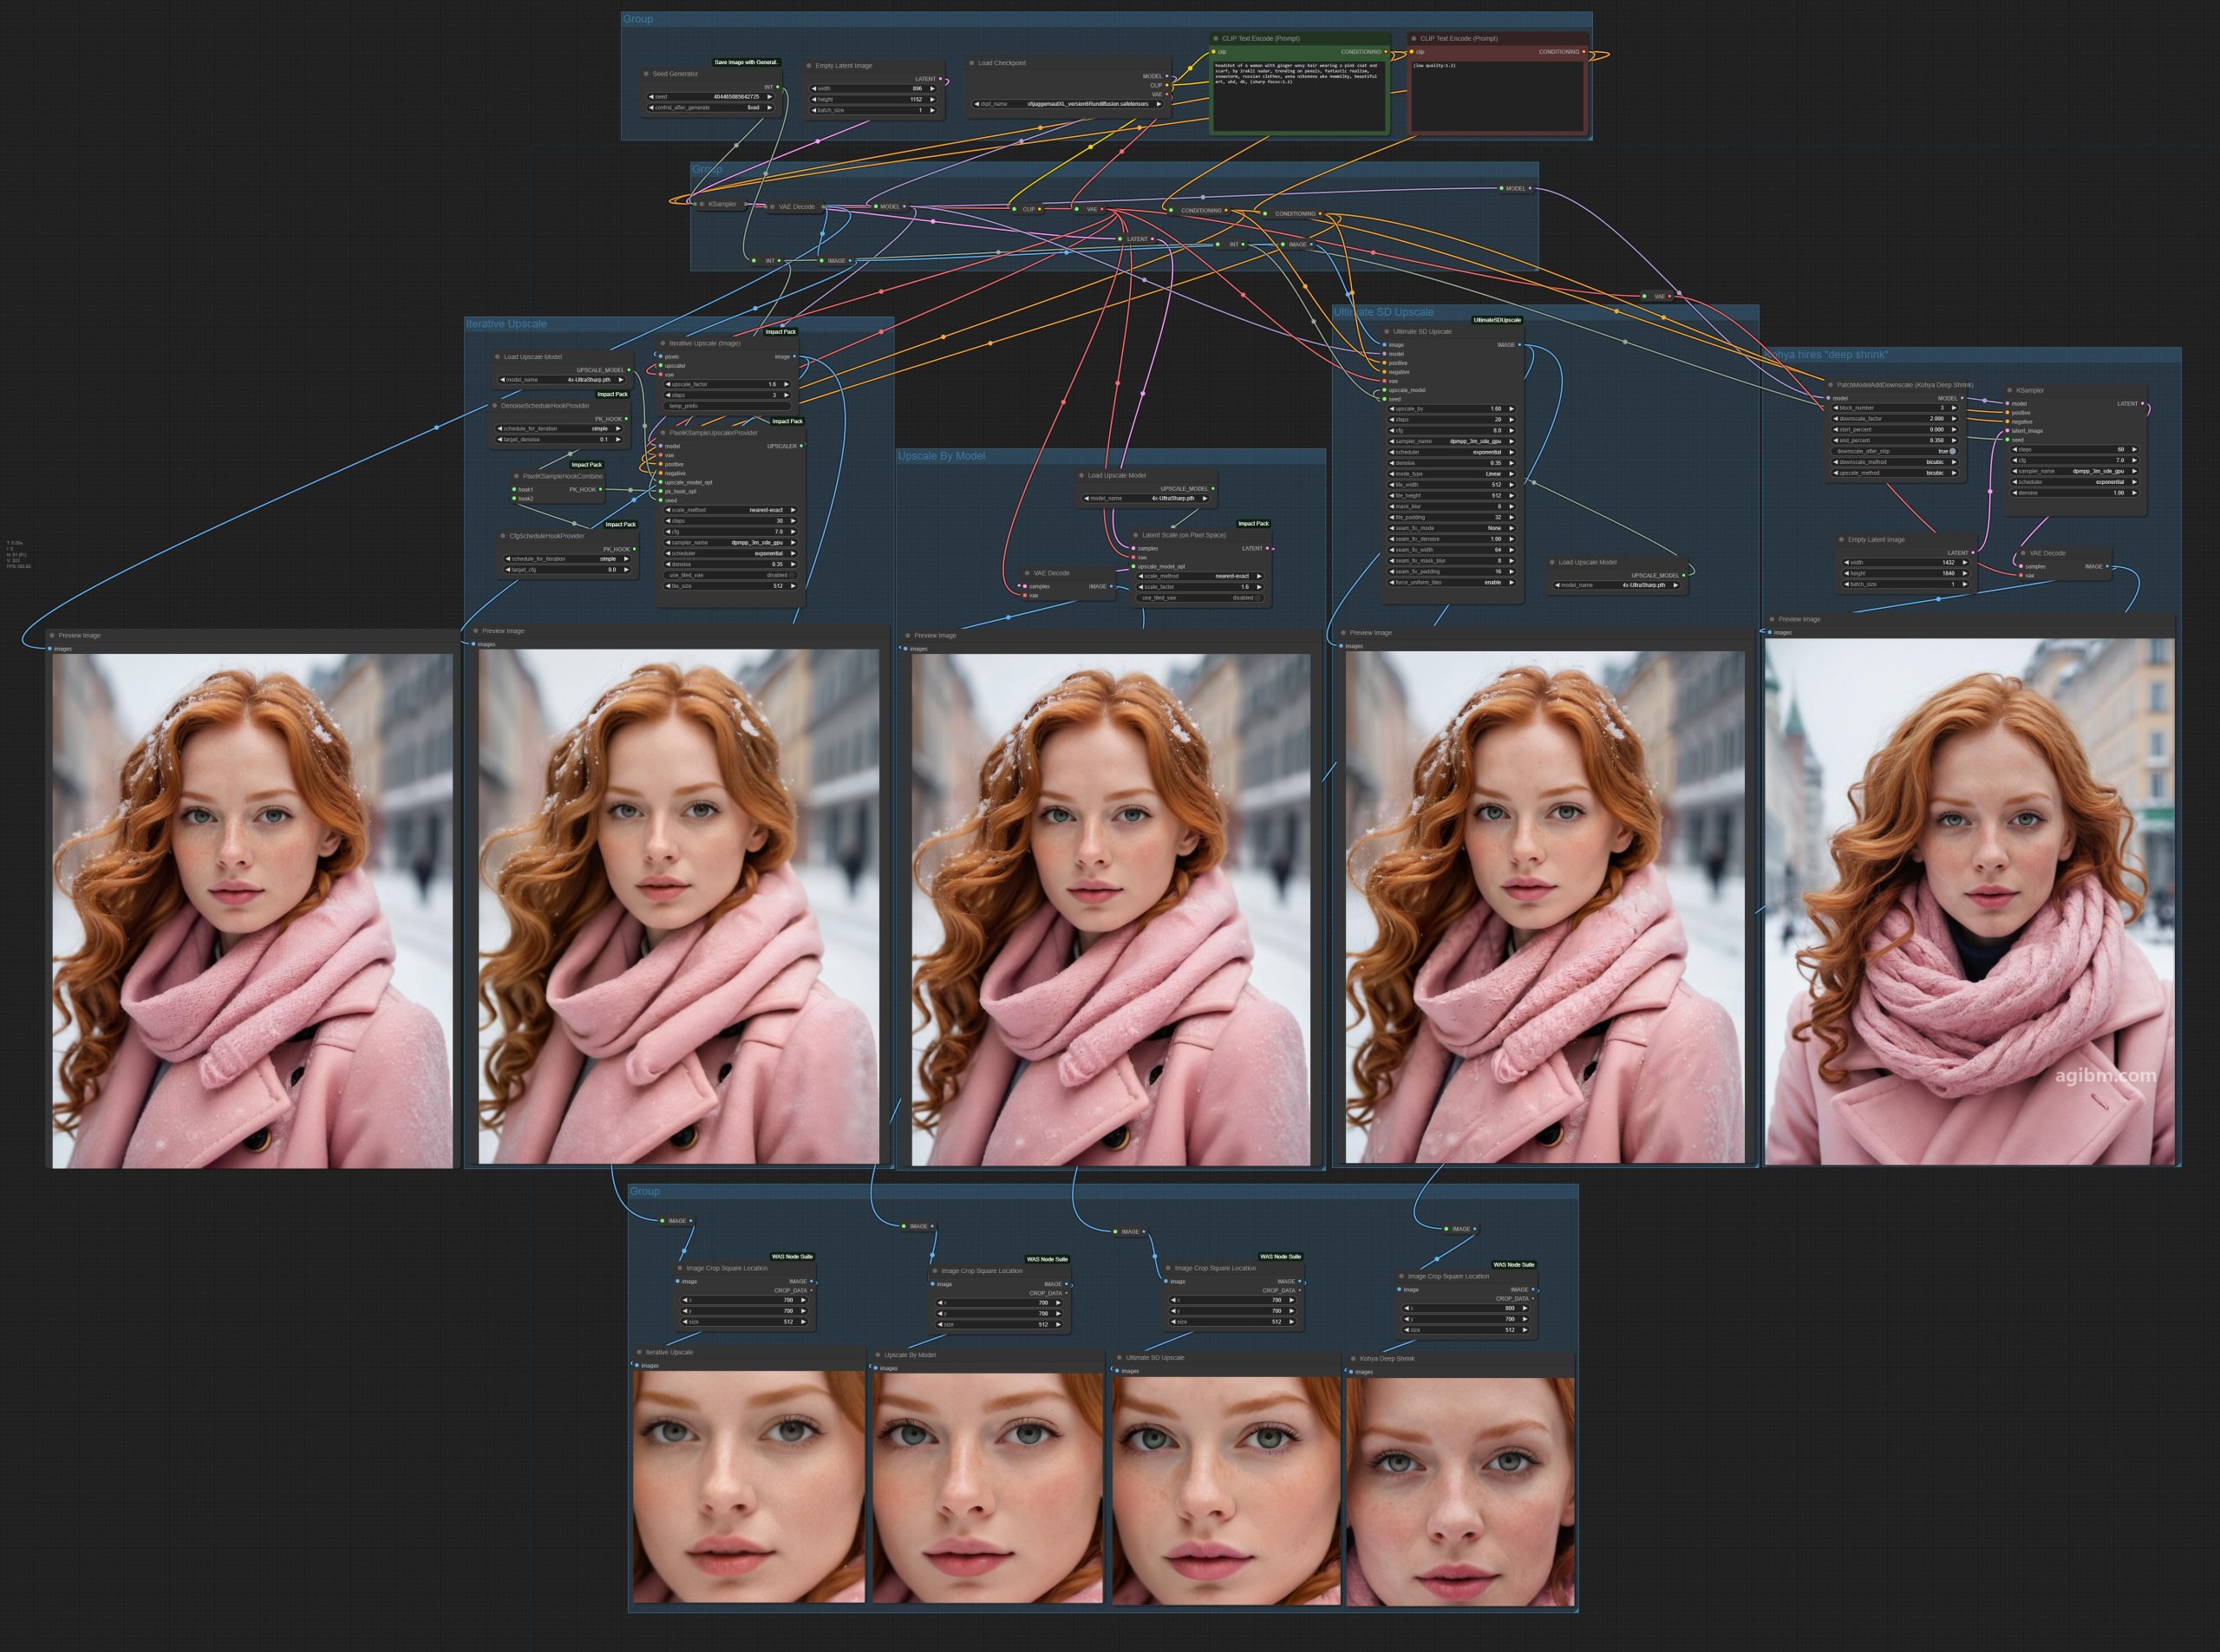Click the latent_image input port on the Kohya KSampler
This screenshot has width=2220, height=1652.
2008,431
